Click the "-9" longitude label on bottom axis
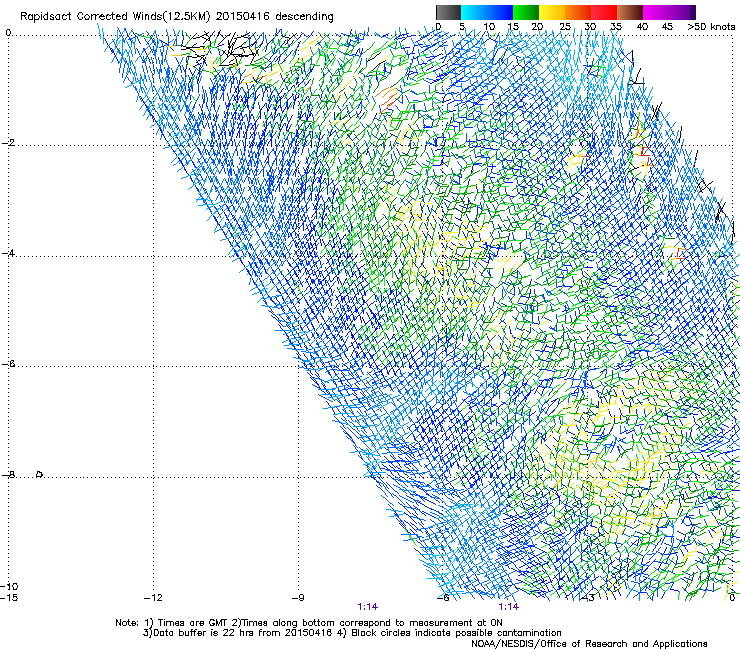The image size is (740, 650). 298,597
